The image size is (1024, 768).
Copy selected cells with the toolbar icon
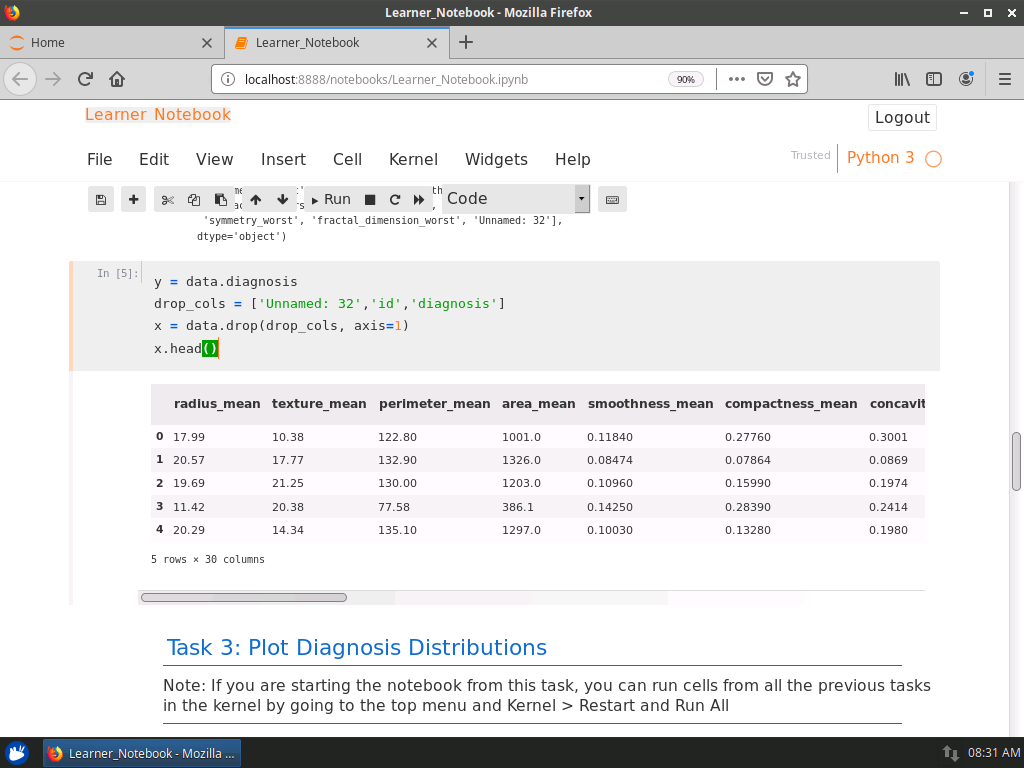[x=194, y=200]
